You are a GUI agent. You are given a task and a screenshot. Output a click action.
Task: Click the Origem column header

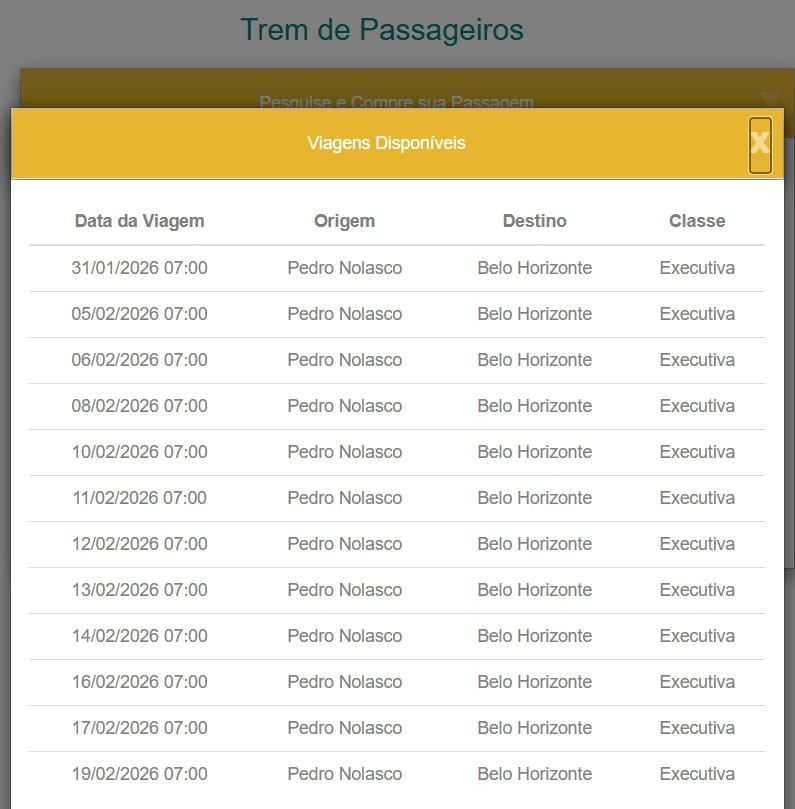pyautogui.click(x=344, y=221)
